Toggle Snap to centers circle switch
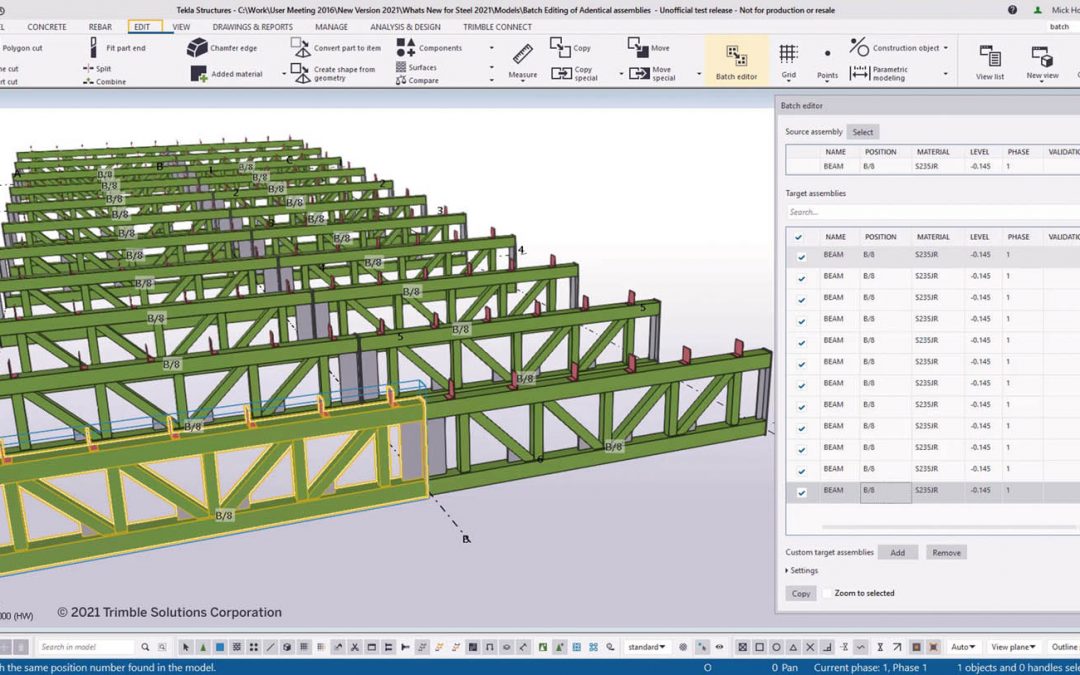The height and width of the screenshot is (675, 1080). click(x=776, y=647)
